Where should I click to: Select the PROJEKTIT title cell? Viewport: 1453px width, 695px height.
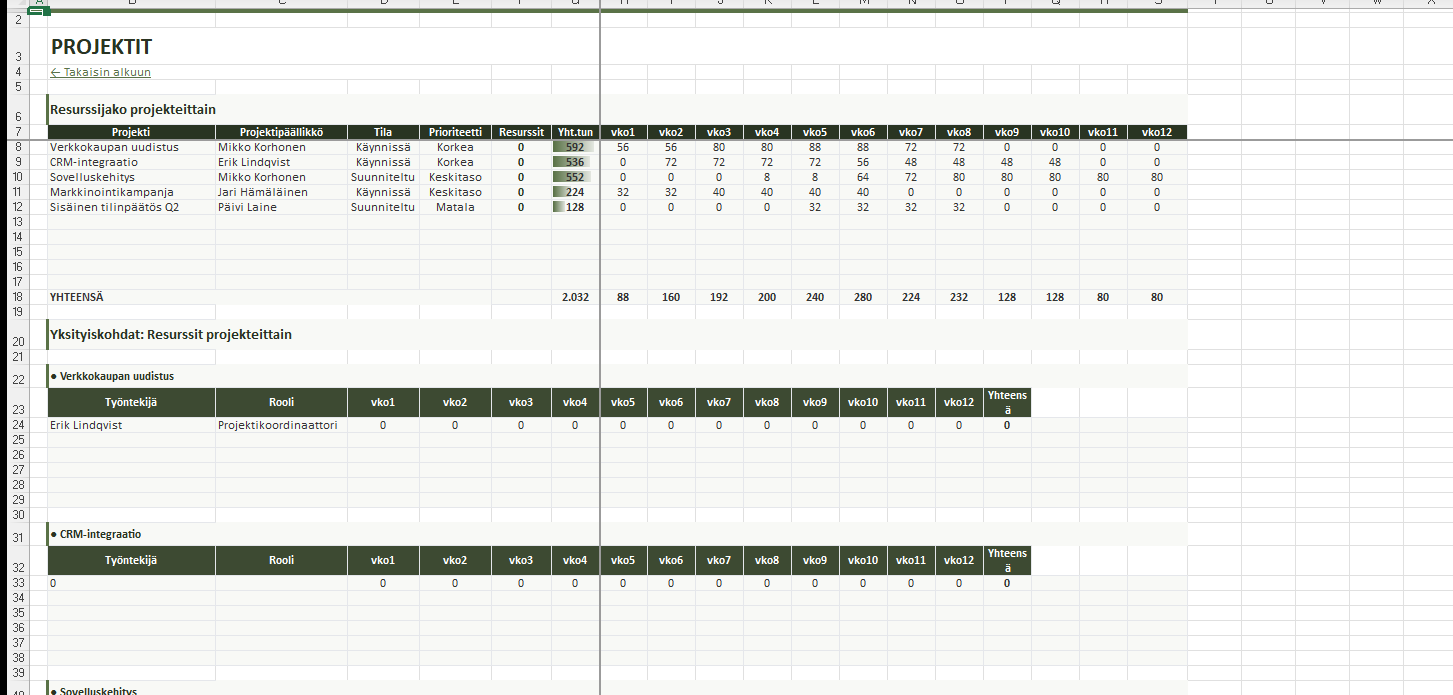point(101,47)
